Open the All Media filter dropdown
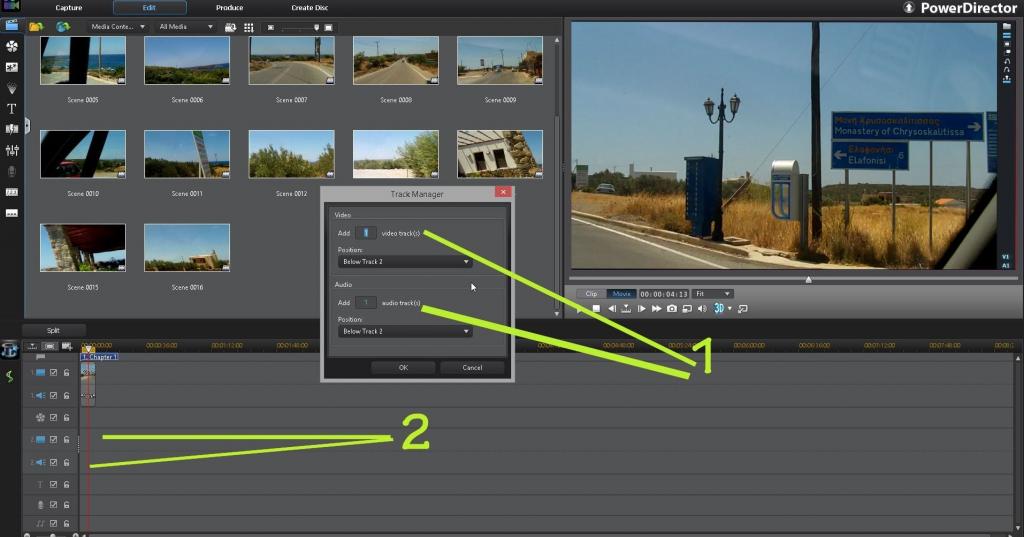1024x537 pixels. click(185, 27)
